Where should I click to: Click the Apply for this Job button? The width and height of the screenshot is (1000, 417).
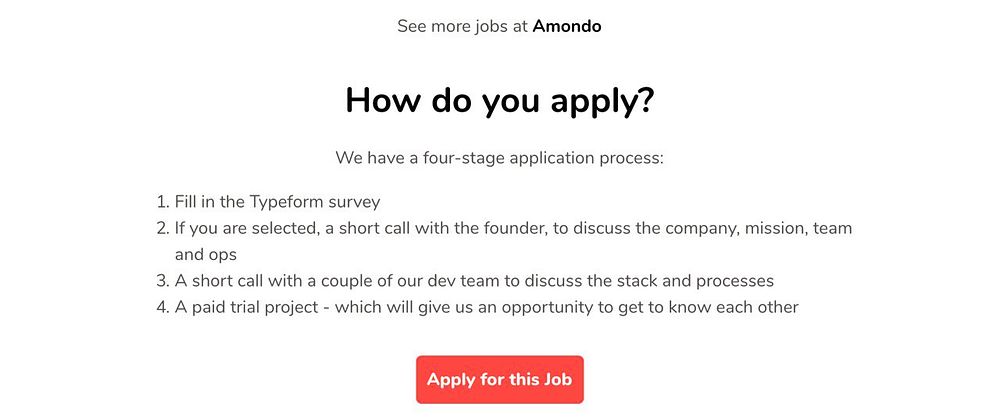499,379
